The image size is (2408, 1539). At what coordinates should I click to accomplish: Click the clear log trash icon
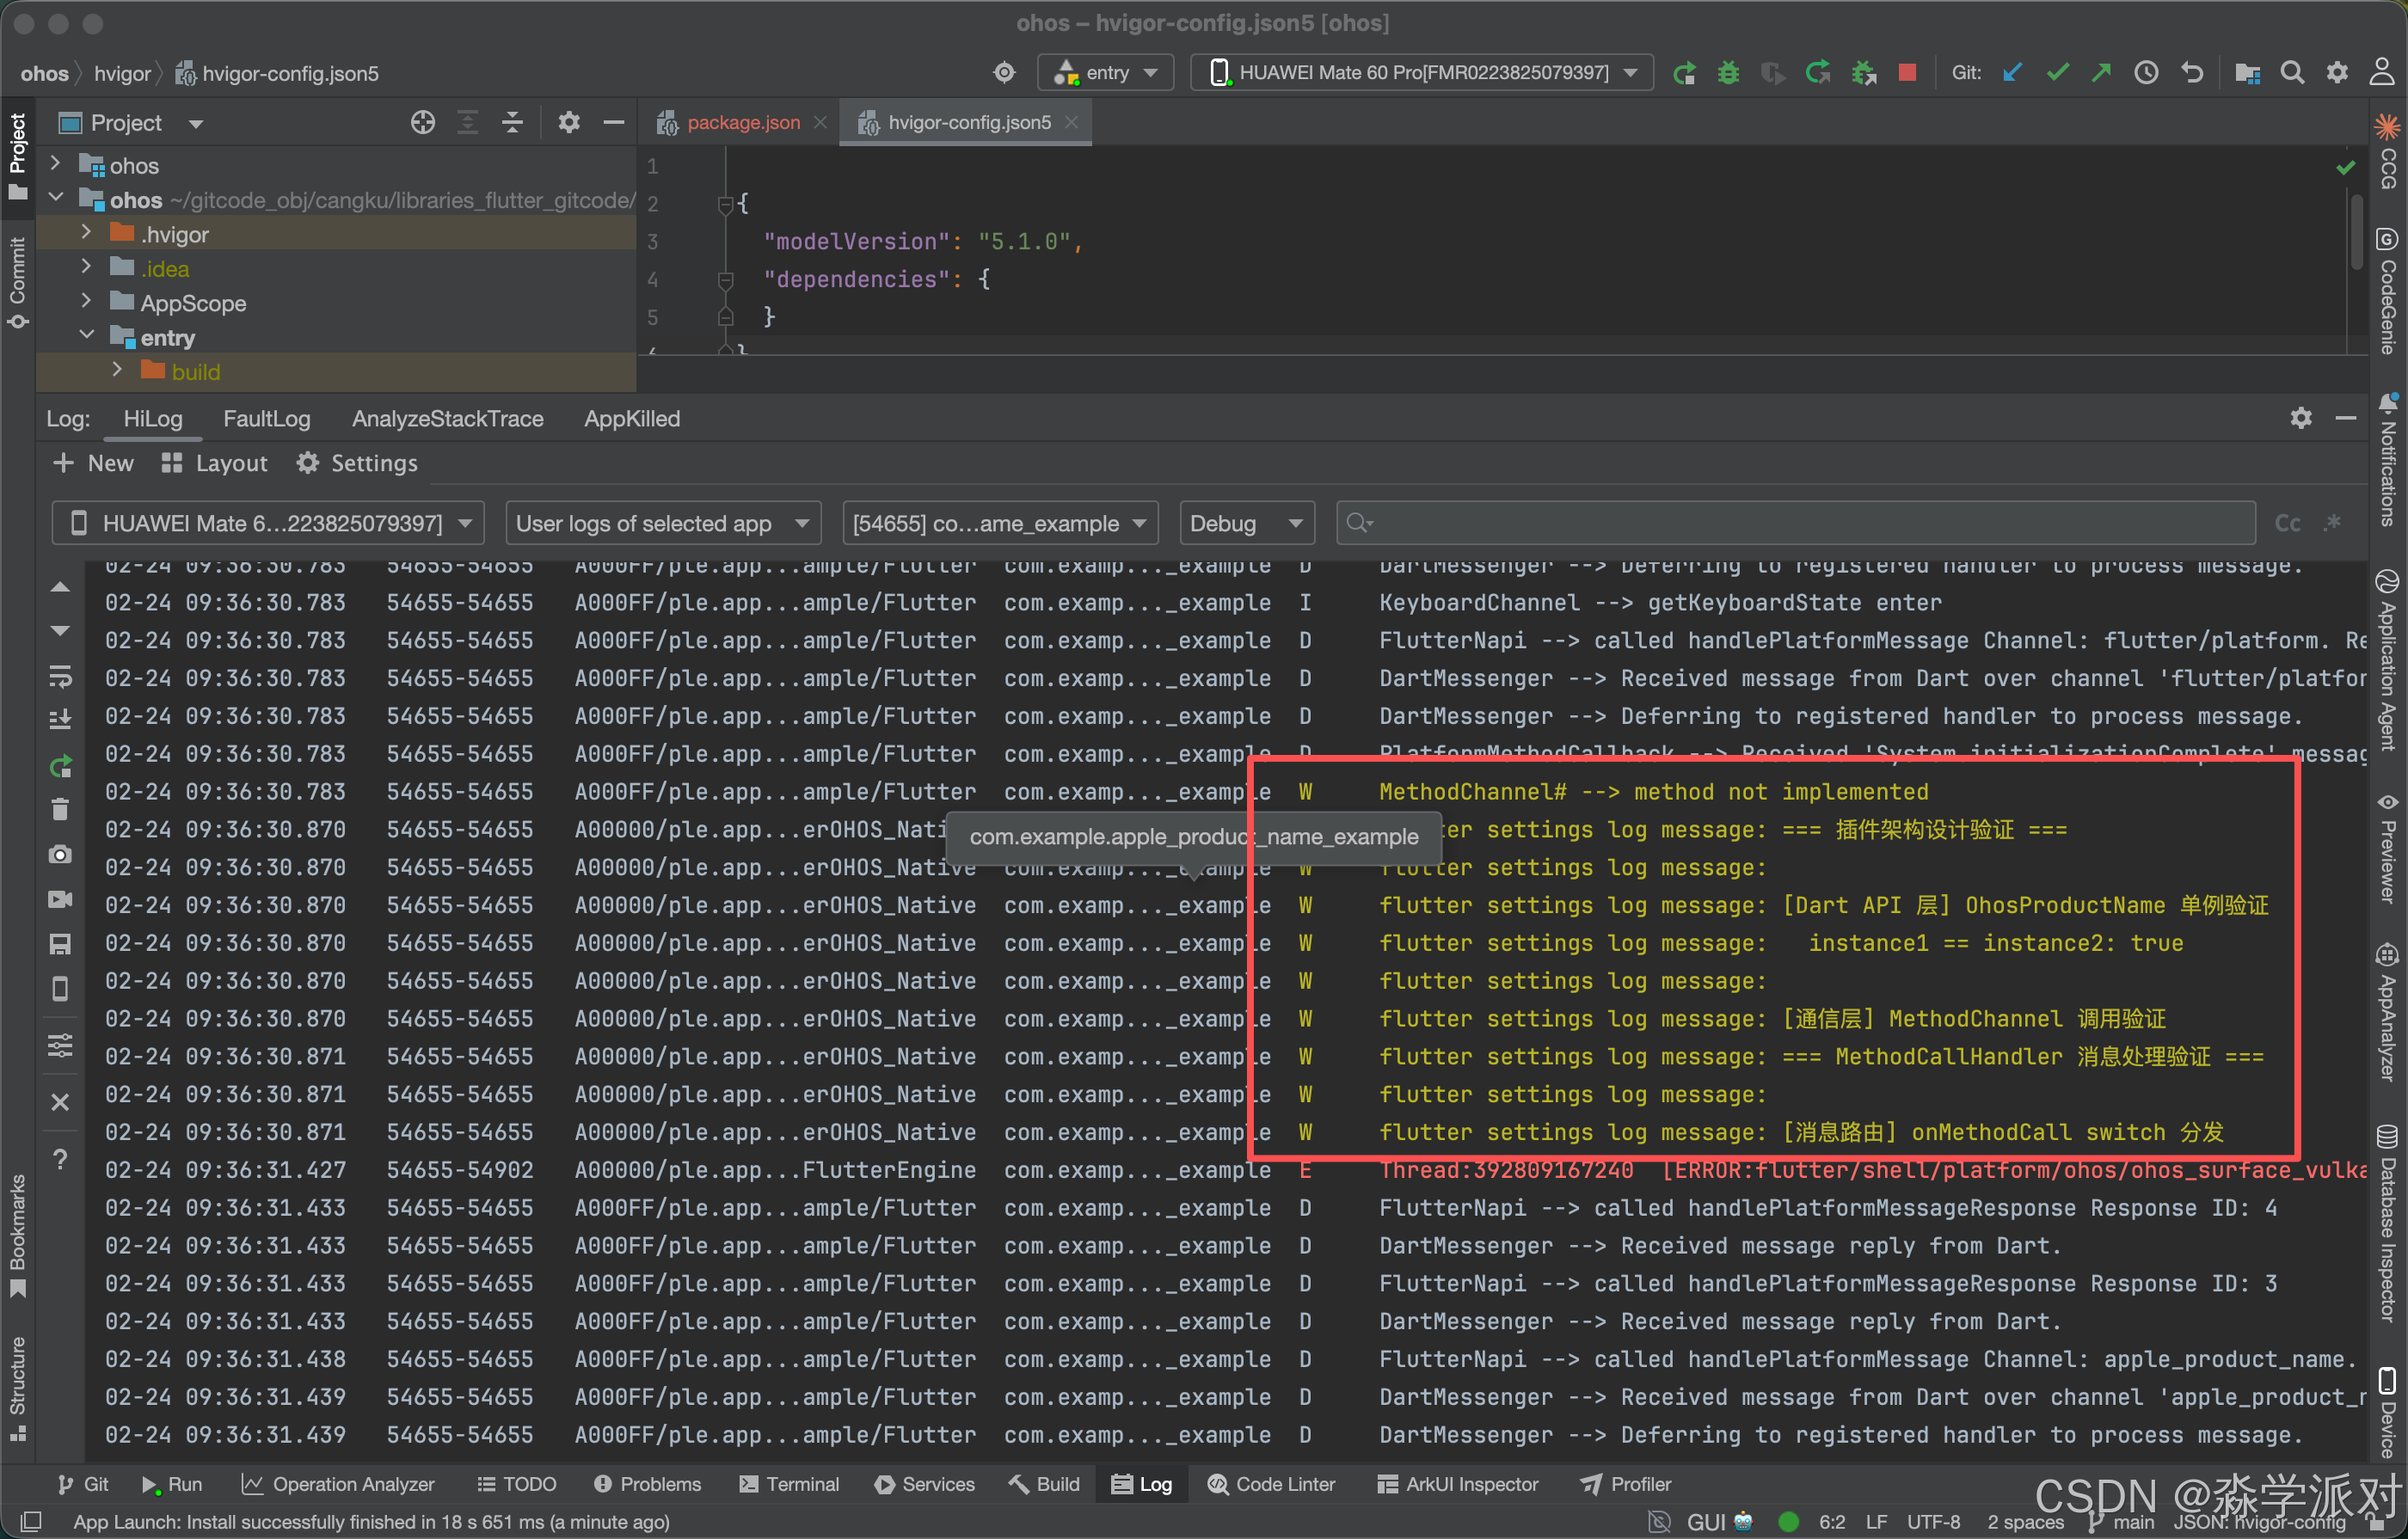(x=60, y=809)
